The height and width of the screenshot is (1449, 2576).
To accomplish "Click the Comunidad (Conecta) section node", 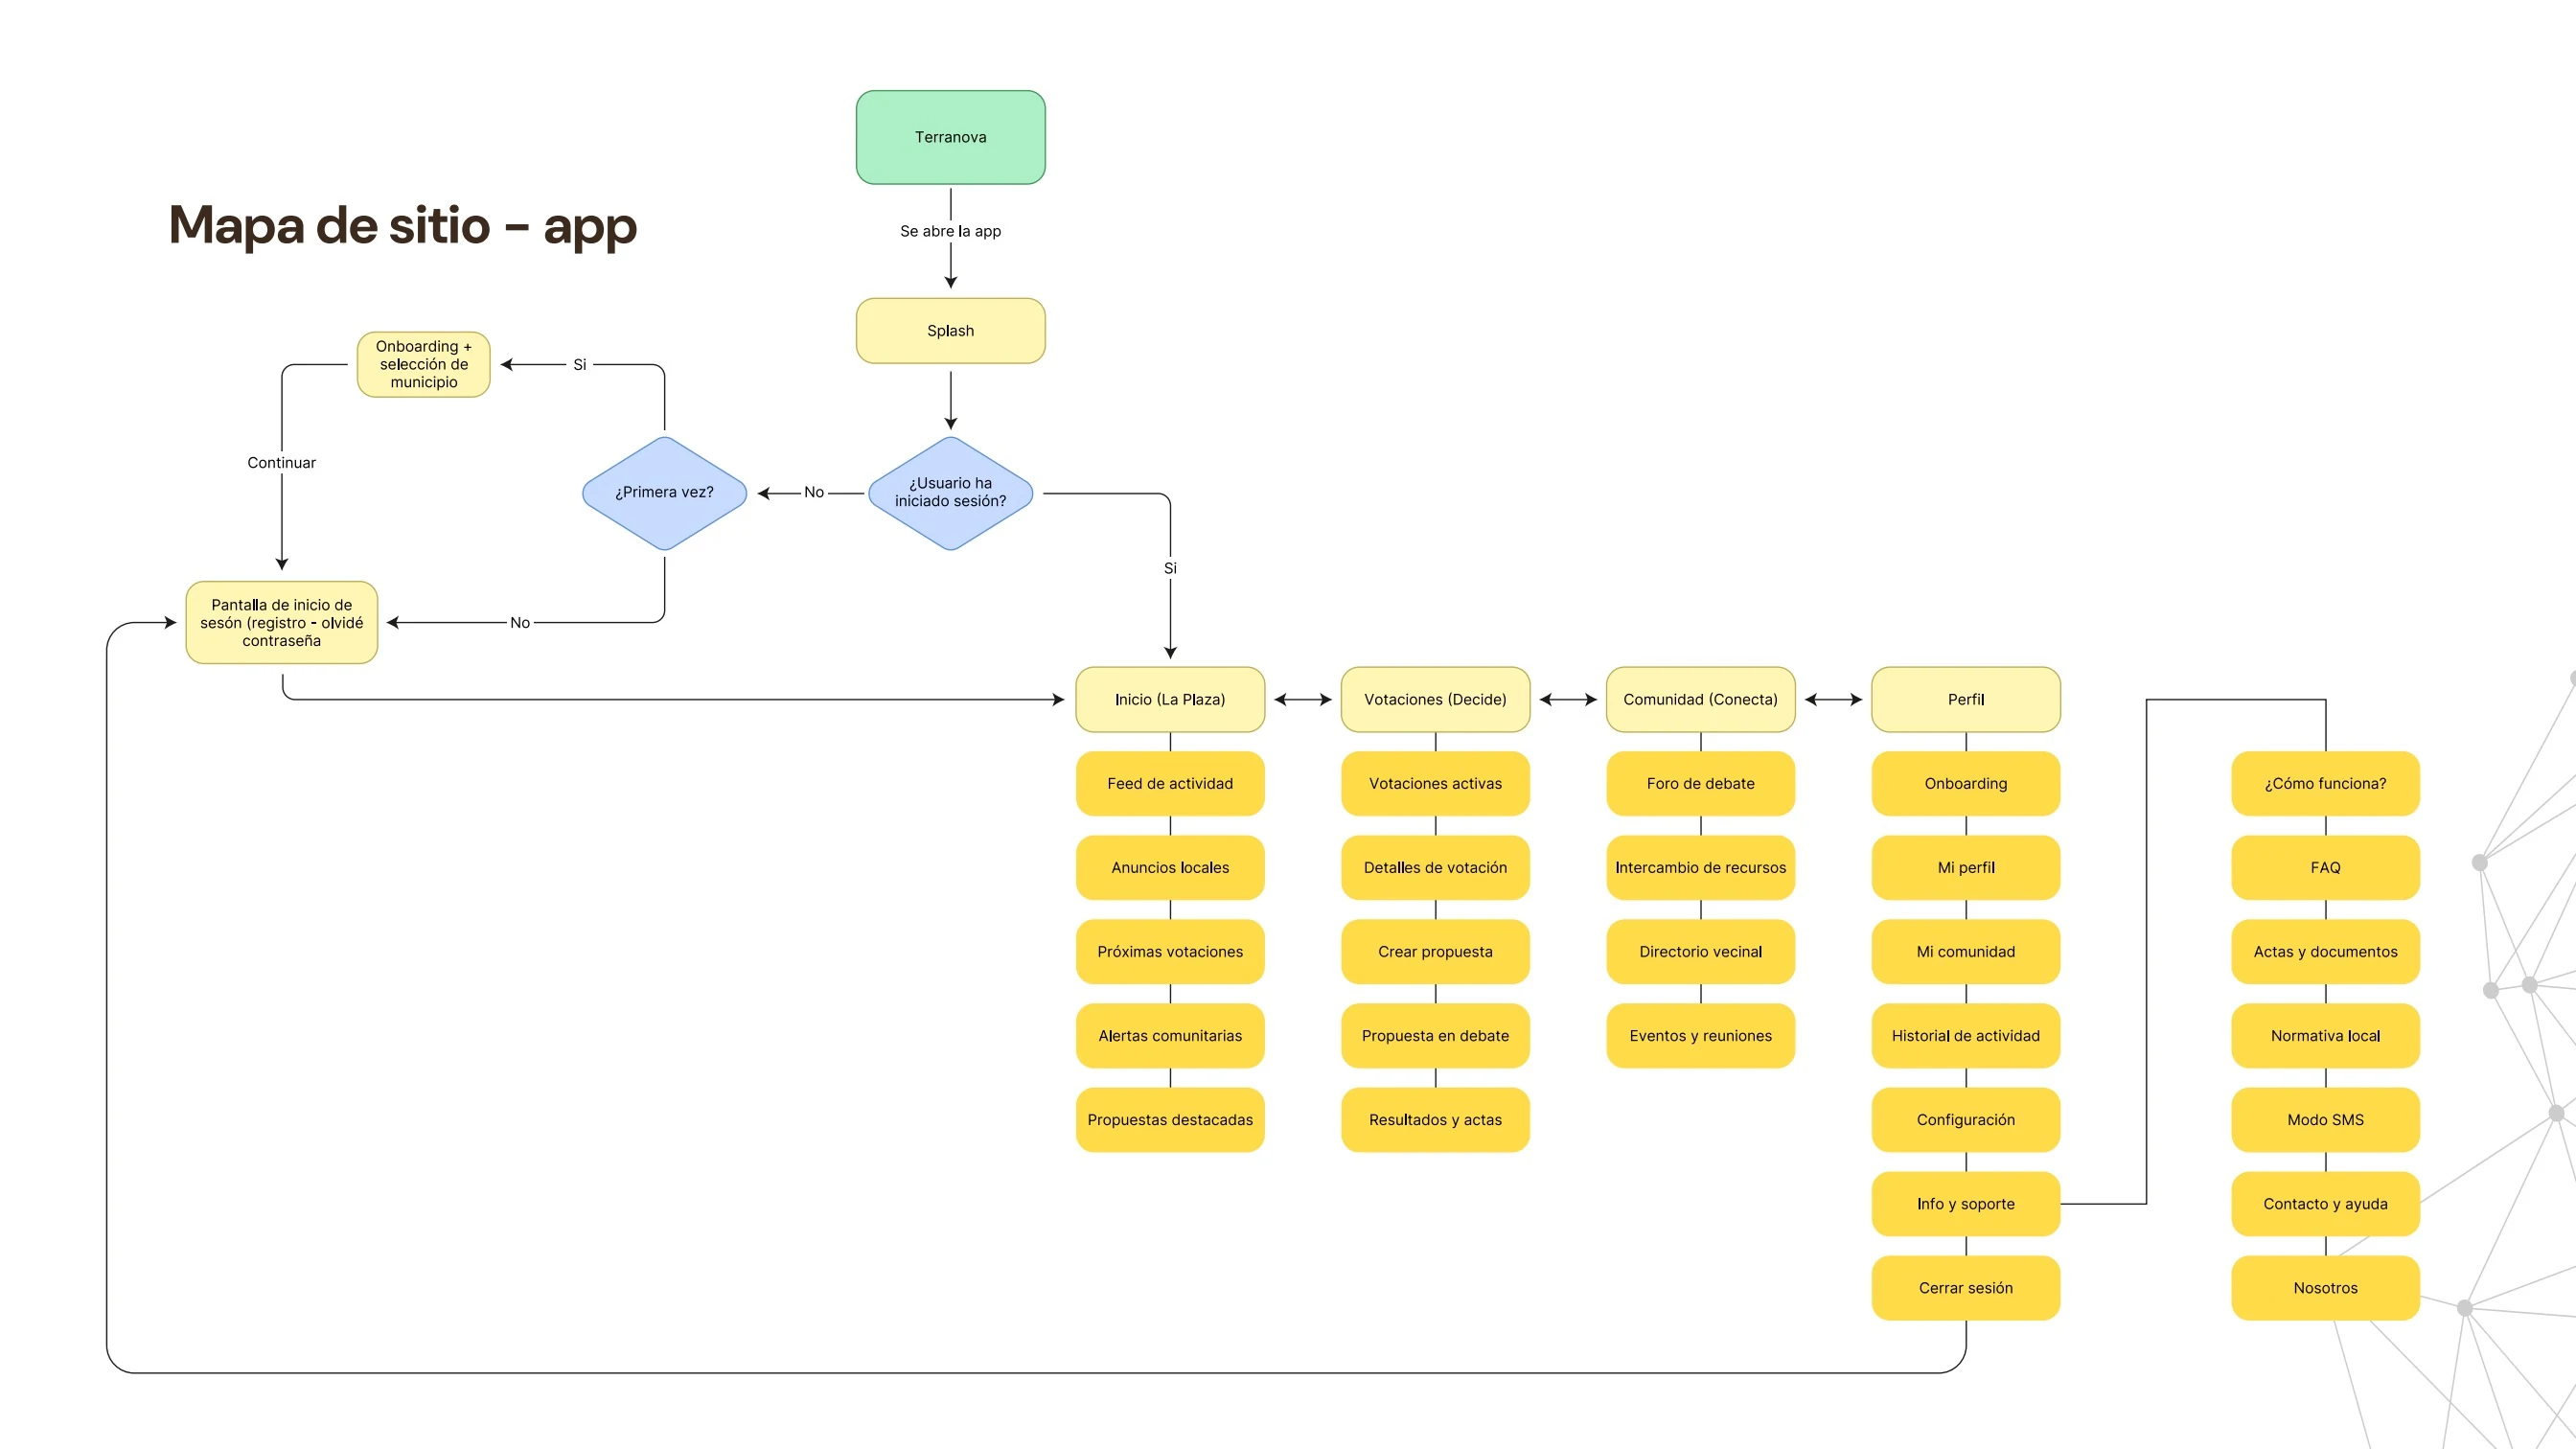I will point(1700,699).
